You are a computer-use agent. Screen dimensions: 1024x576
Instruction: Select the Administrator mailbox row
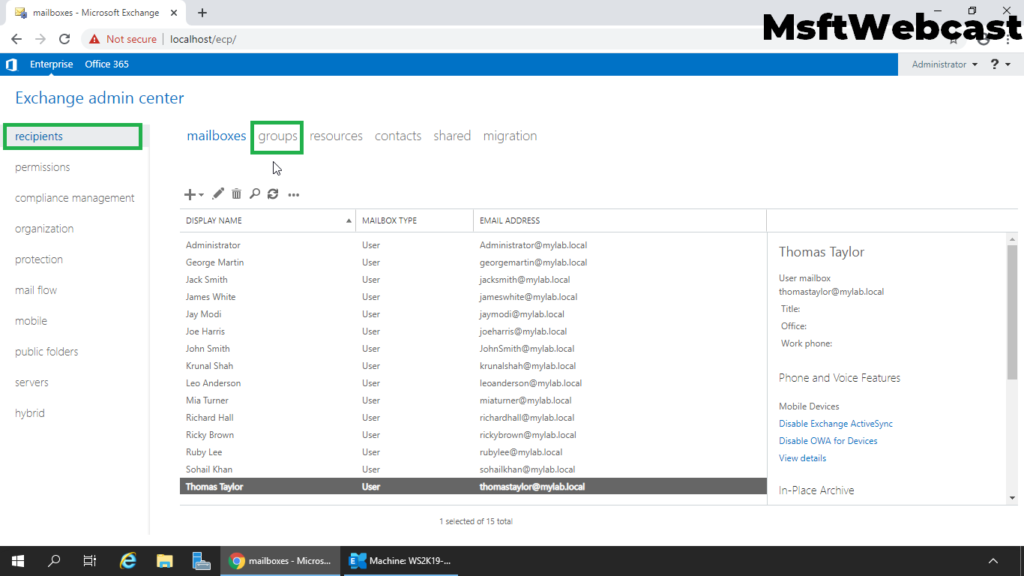473,245
